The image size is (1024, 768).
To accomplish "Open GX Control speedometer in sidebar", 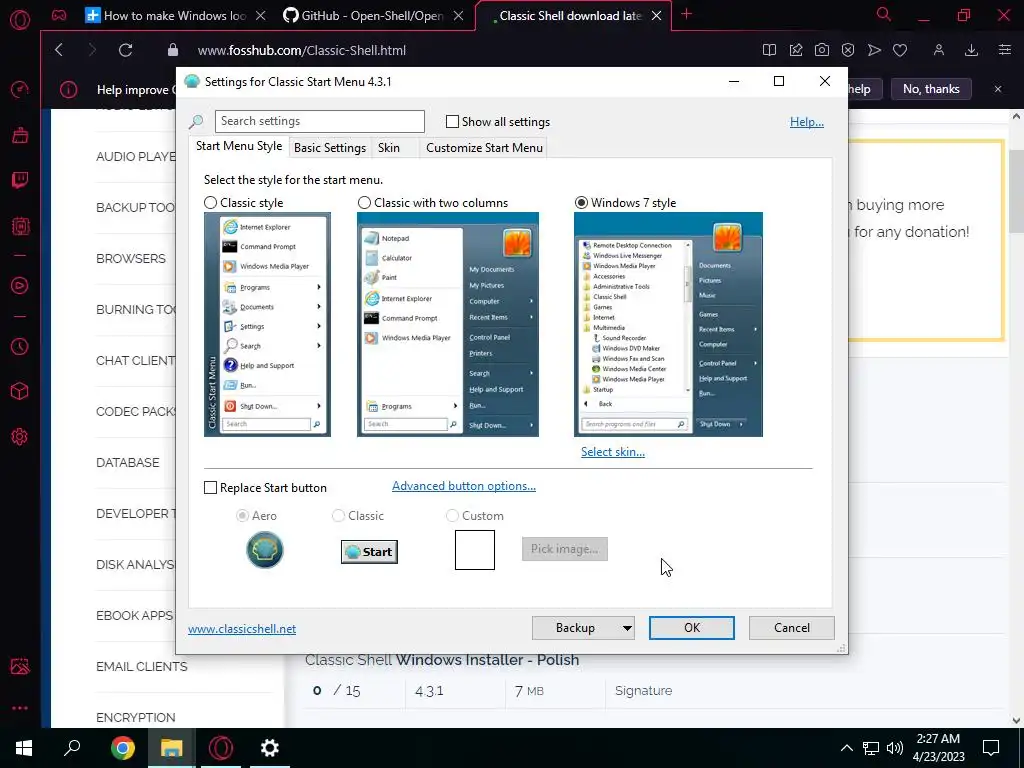I will point(20,89).
